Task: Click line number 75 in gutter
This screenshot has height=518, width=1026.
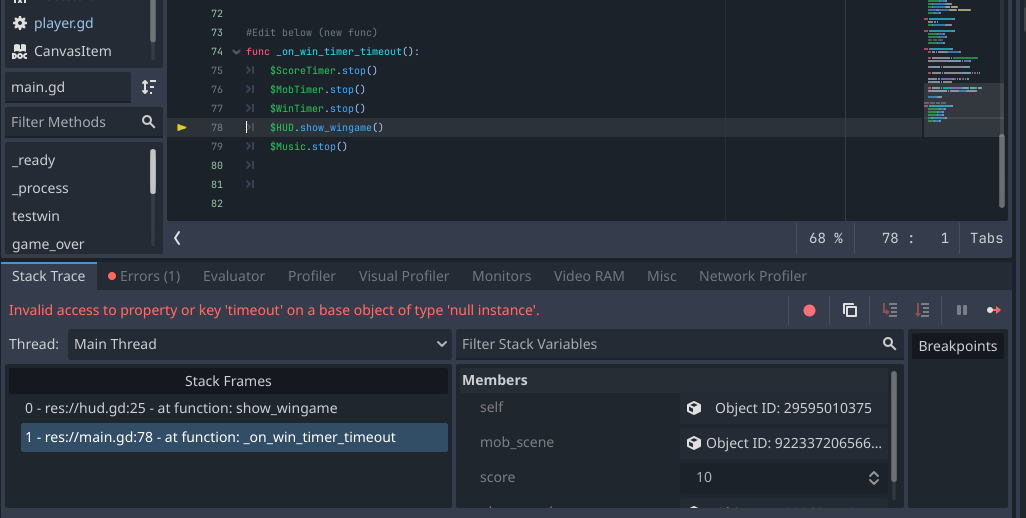Action: pos(217,71)
